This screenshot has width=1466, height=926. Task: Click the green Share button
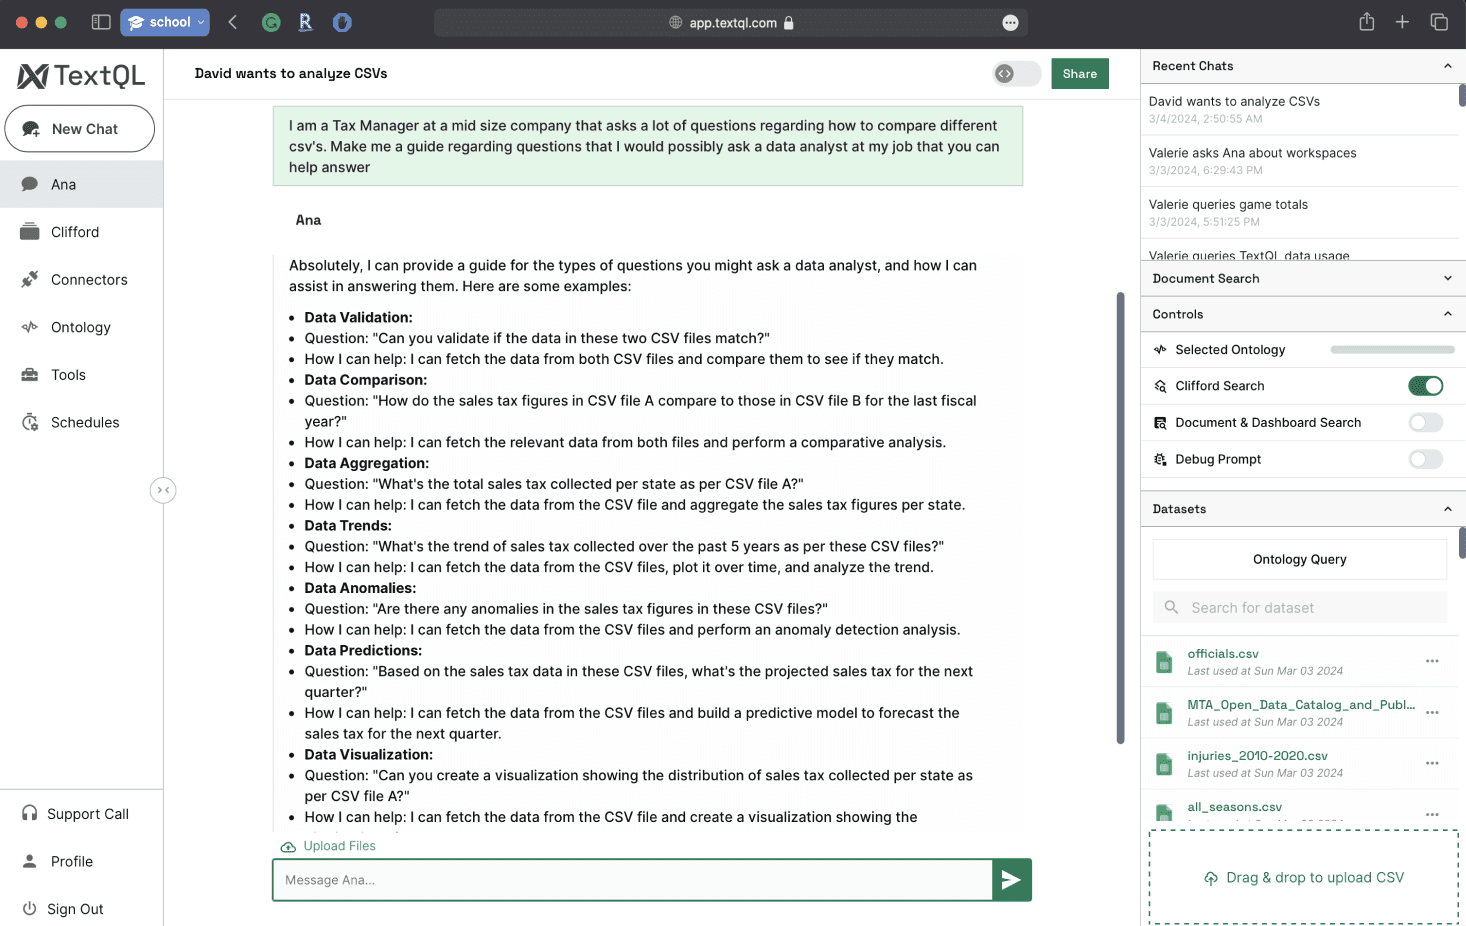pyautogui.click(x=1080, y=74)
